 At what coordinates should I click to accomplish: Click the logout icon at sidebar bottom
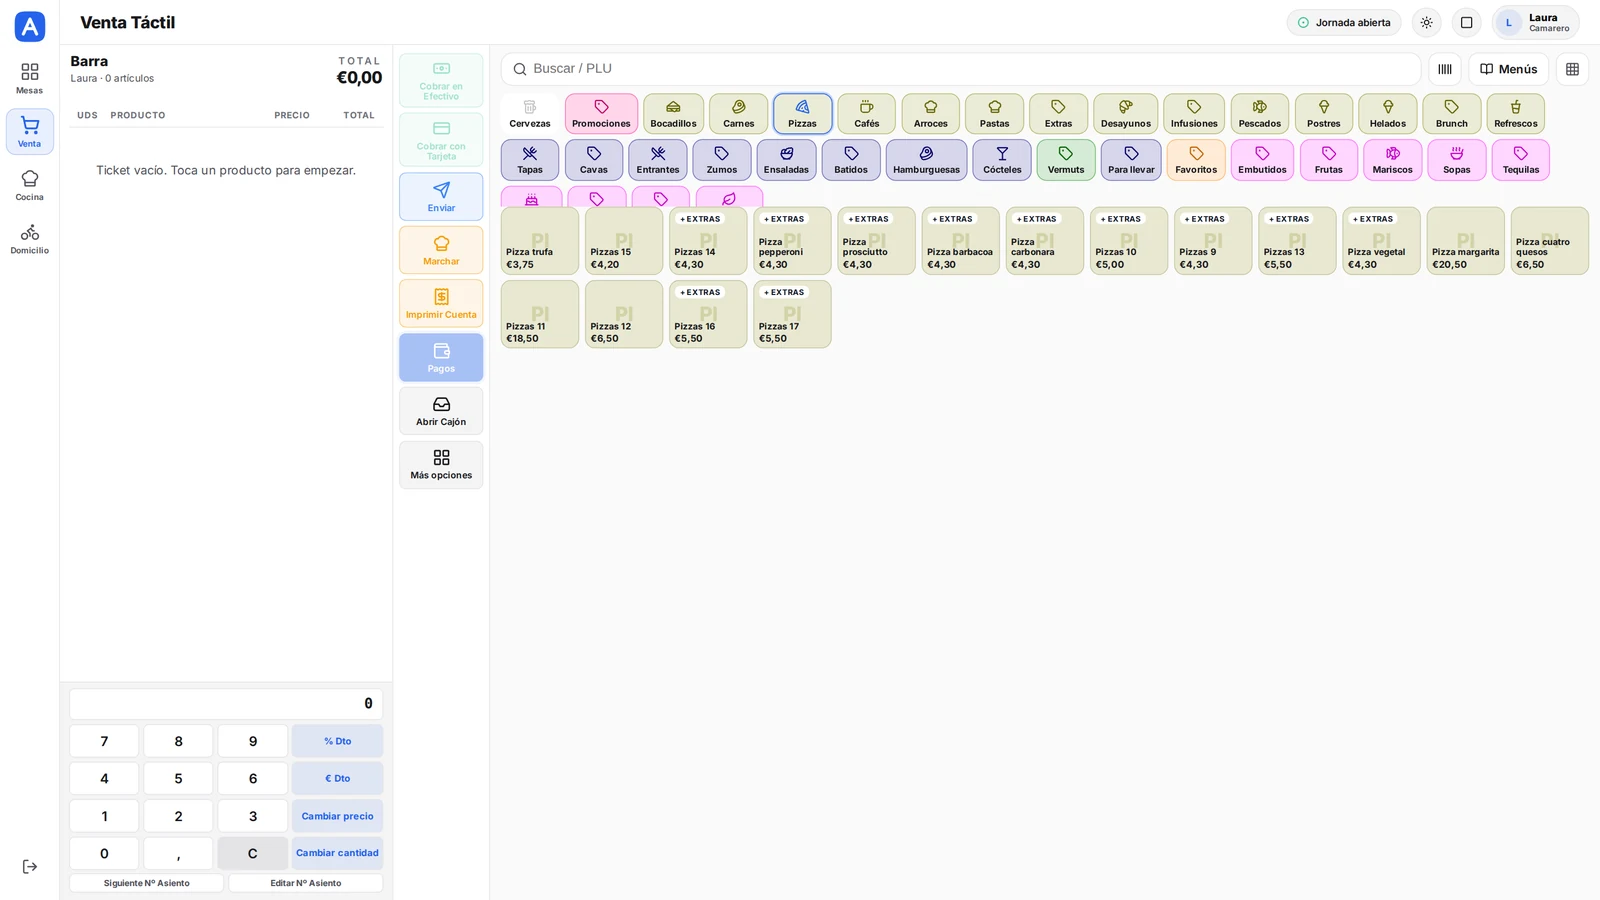pos(29,867)
